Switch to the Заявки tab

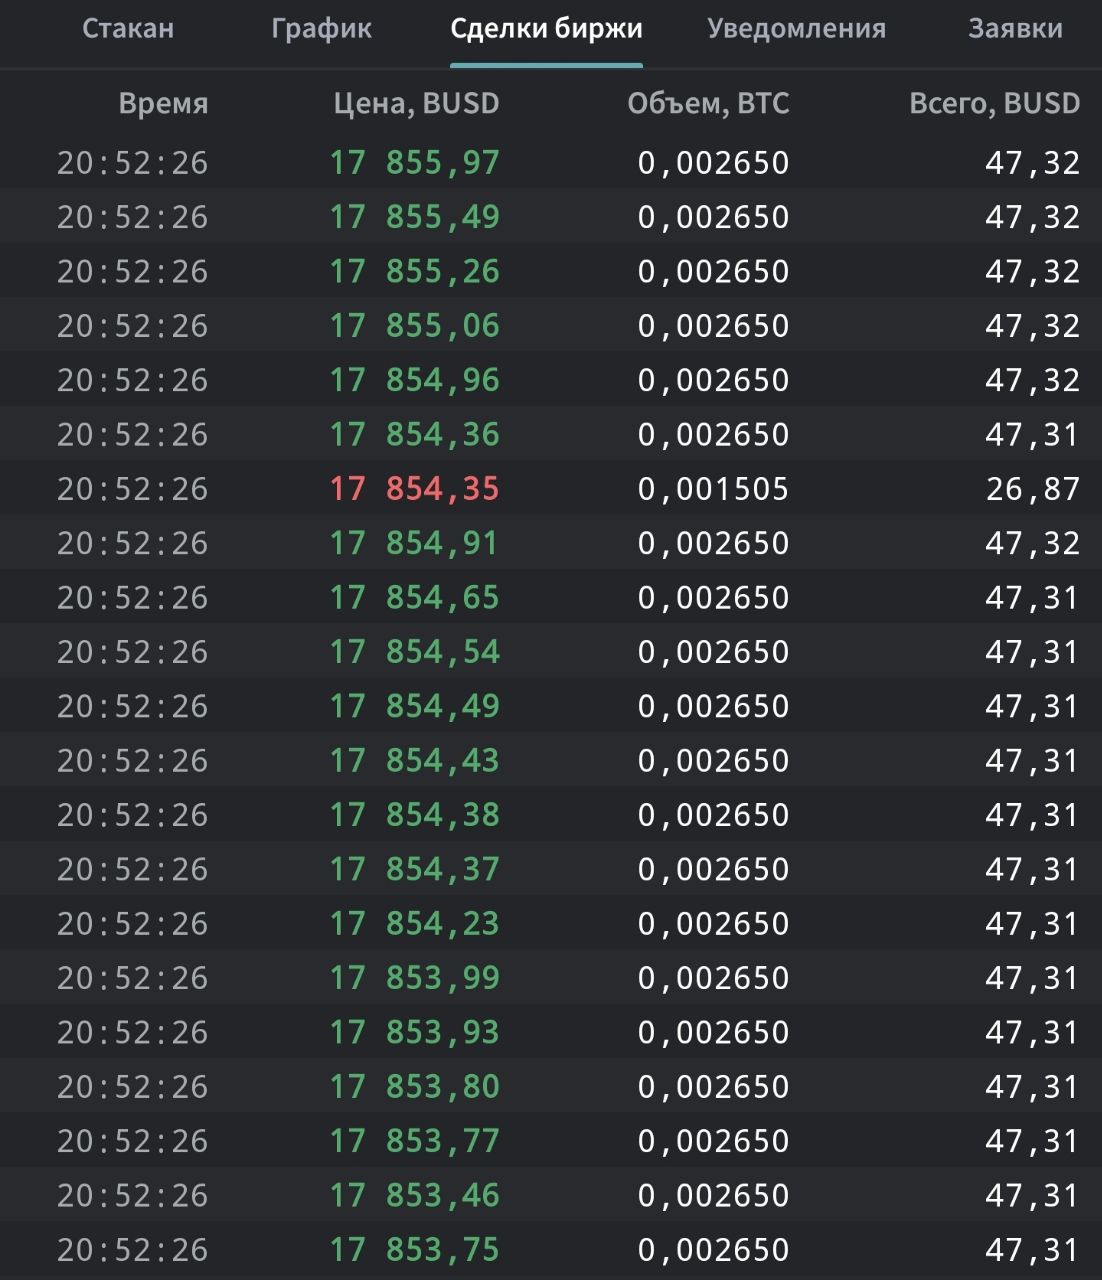pyautogui.click(x=1015, y=28)
